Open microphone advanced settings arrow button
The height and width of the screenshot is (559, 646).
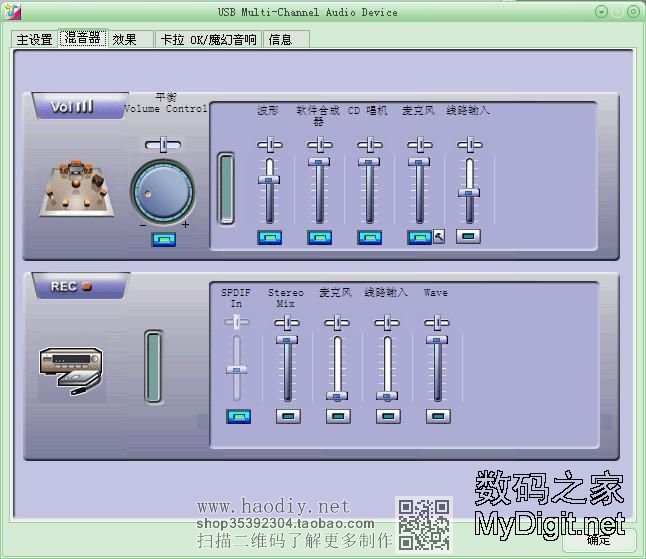(x=438, y=237)
